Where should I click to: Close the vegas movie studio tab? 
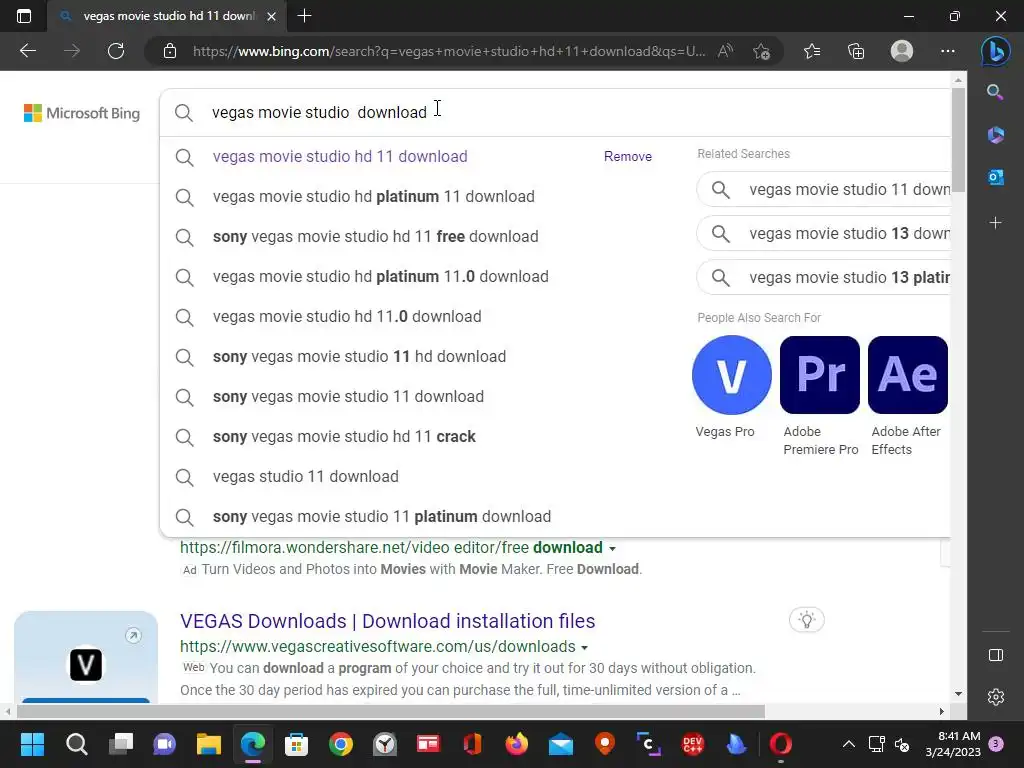click(272, 16)
